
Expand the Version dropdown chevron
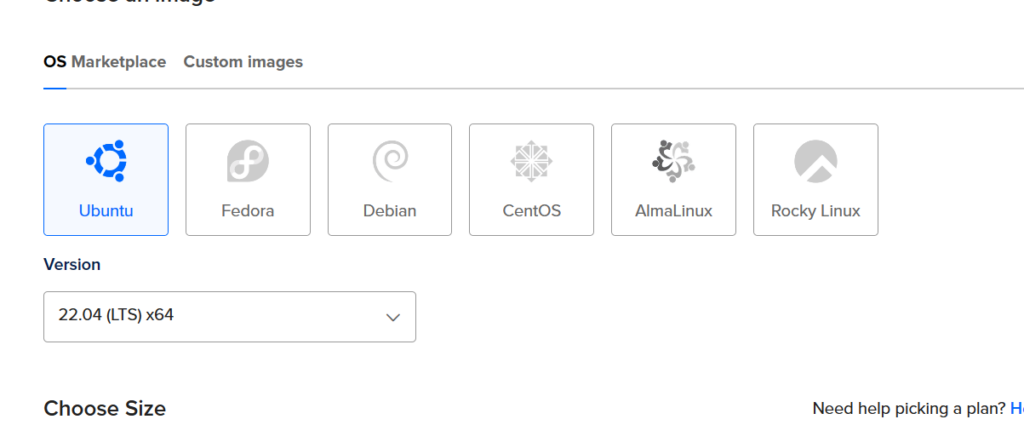(x=393, y=317)
